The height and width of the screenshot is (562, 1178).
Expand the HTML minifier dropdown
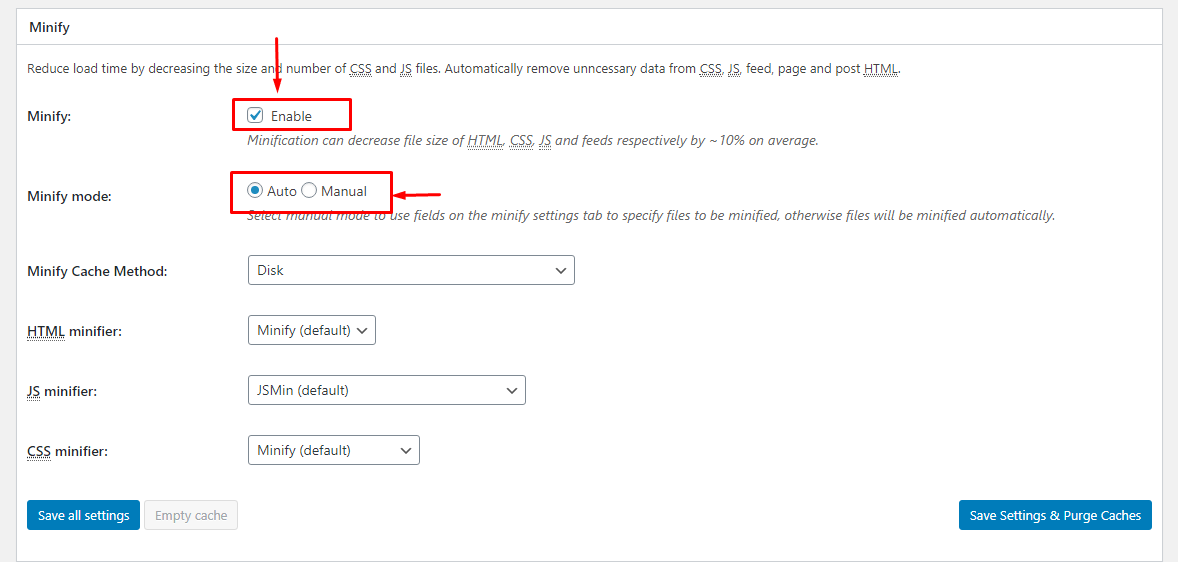coord(311,330)
